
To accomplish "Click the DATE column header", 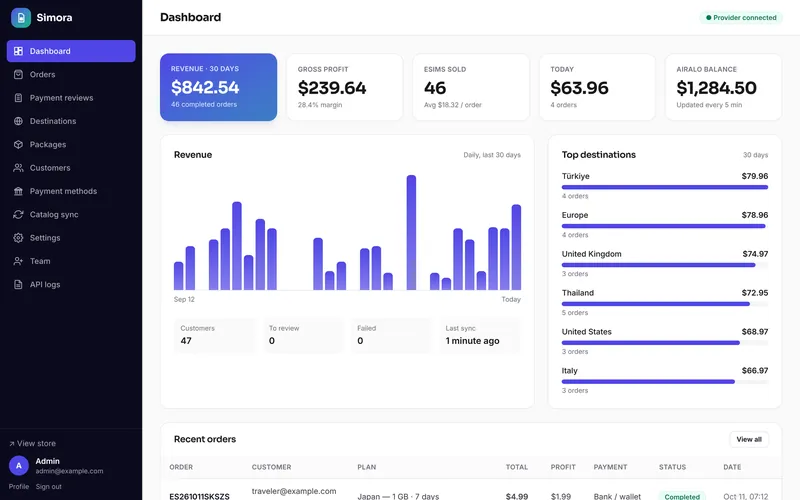I will (732, 467).
